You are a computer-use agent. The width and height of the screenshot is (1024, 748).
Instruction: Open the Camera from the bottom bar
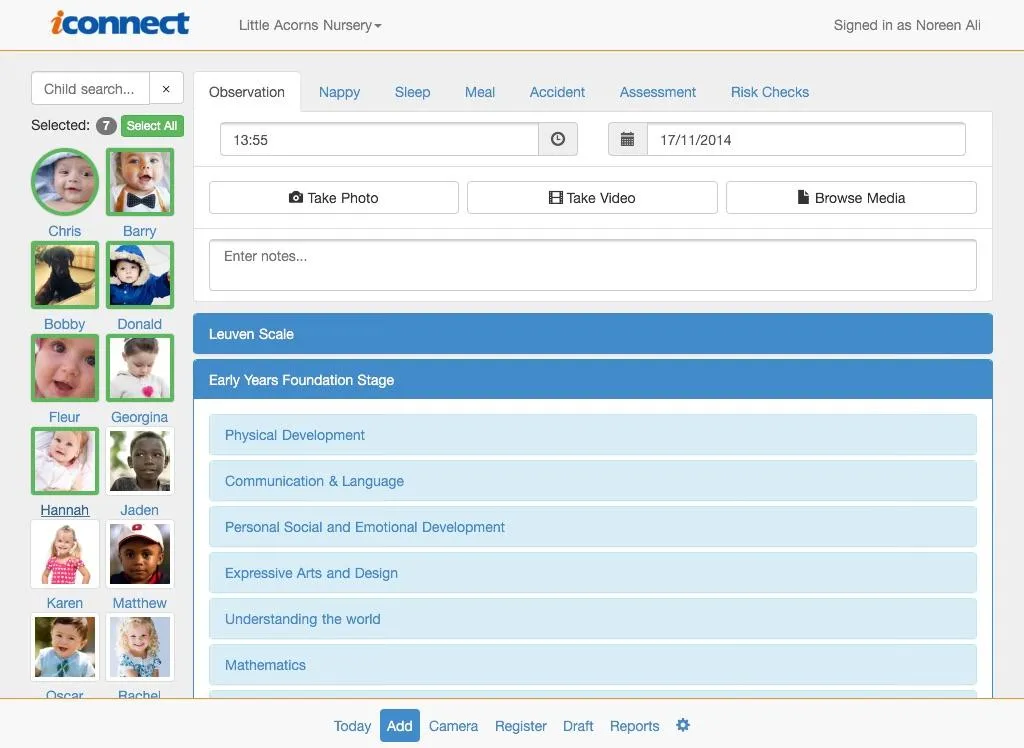point(453,725)
